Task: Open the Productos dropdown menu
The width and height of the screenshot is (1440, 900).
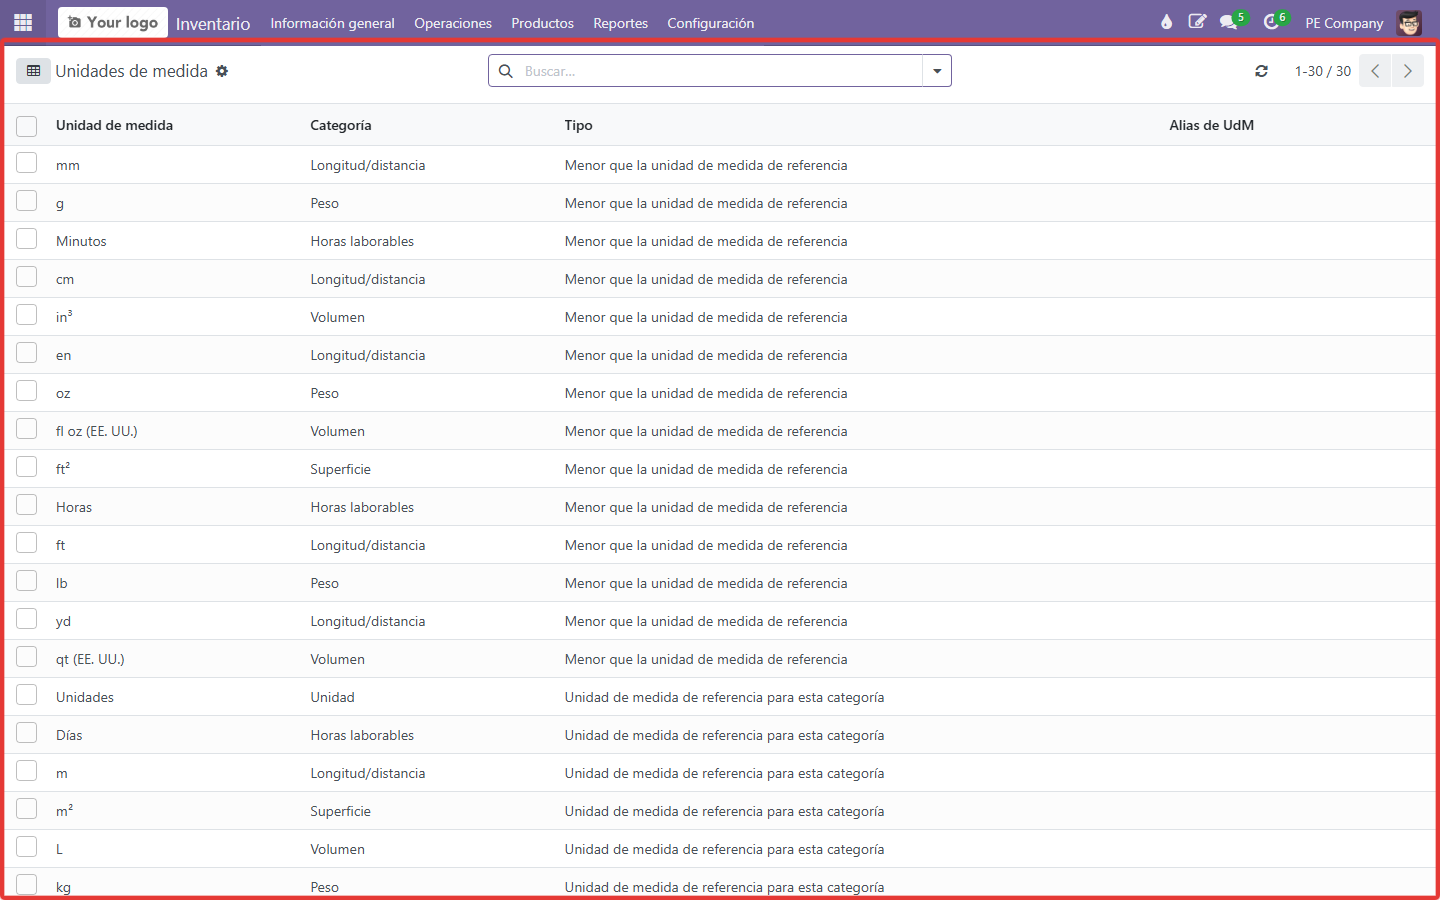Action: pyautogui.click(x=543, y=23)
